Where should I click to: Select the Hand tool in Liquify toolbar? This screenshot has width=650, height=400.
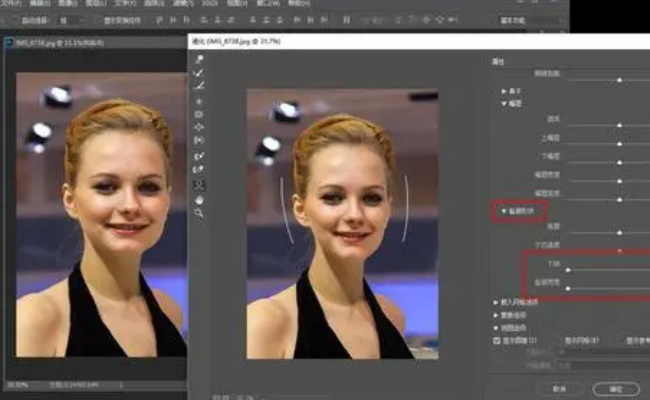pyautogui.click(x=199, y=199)
